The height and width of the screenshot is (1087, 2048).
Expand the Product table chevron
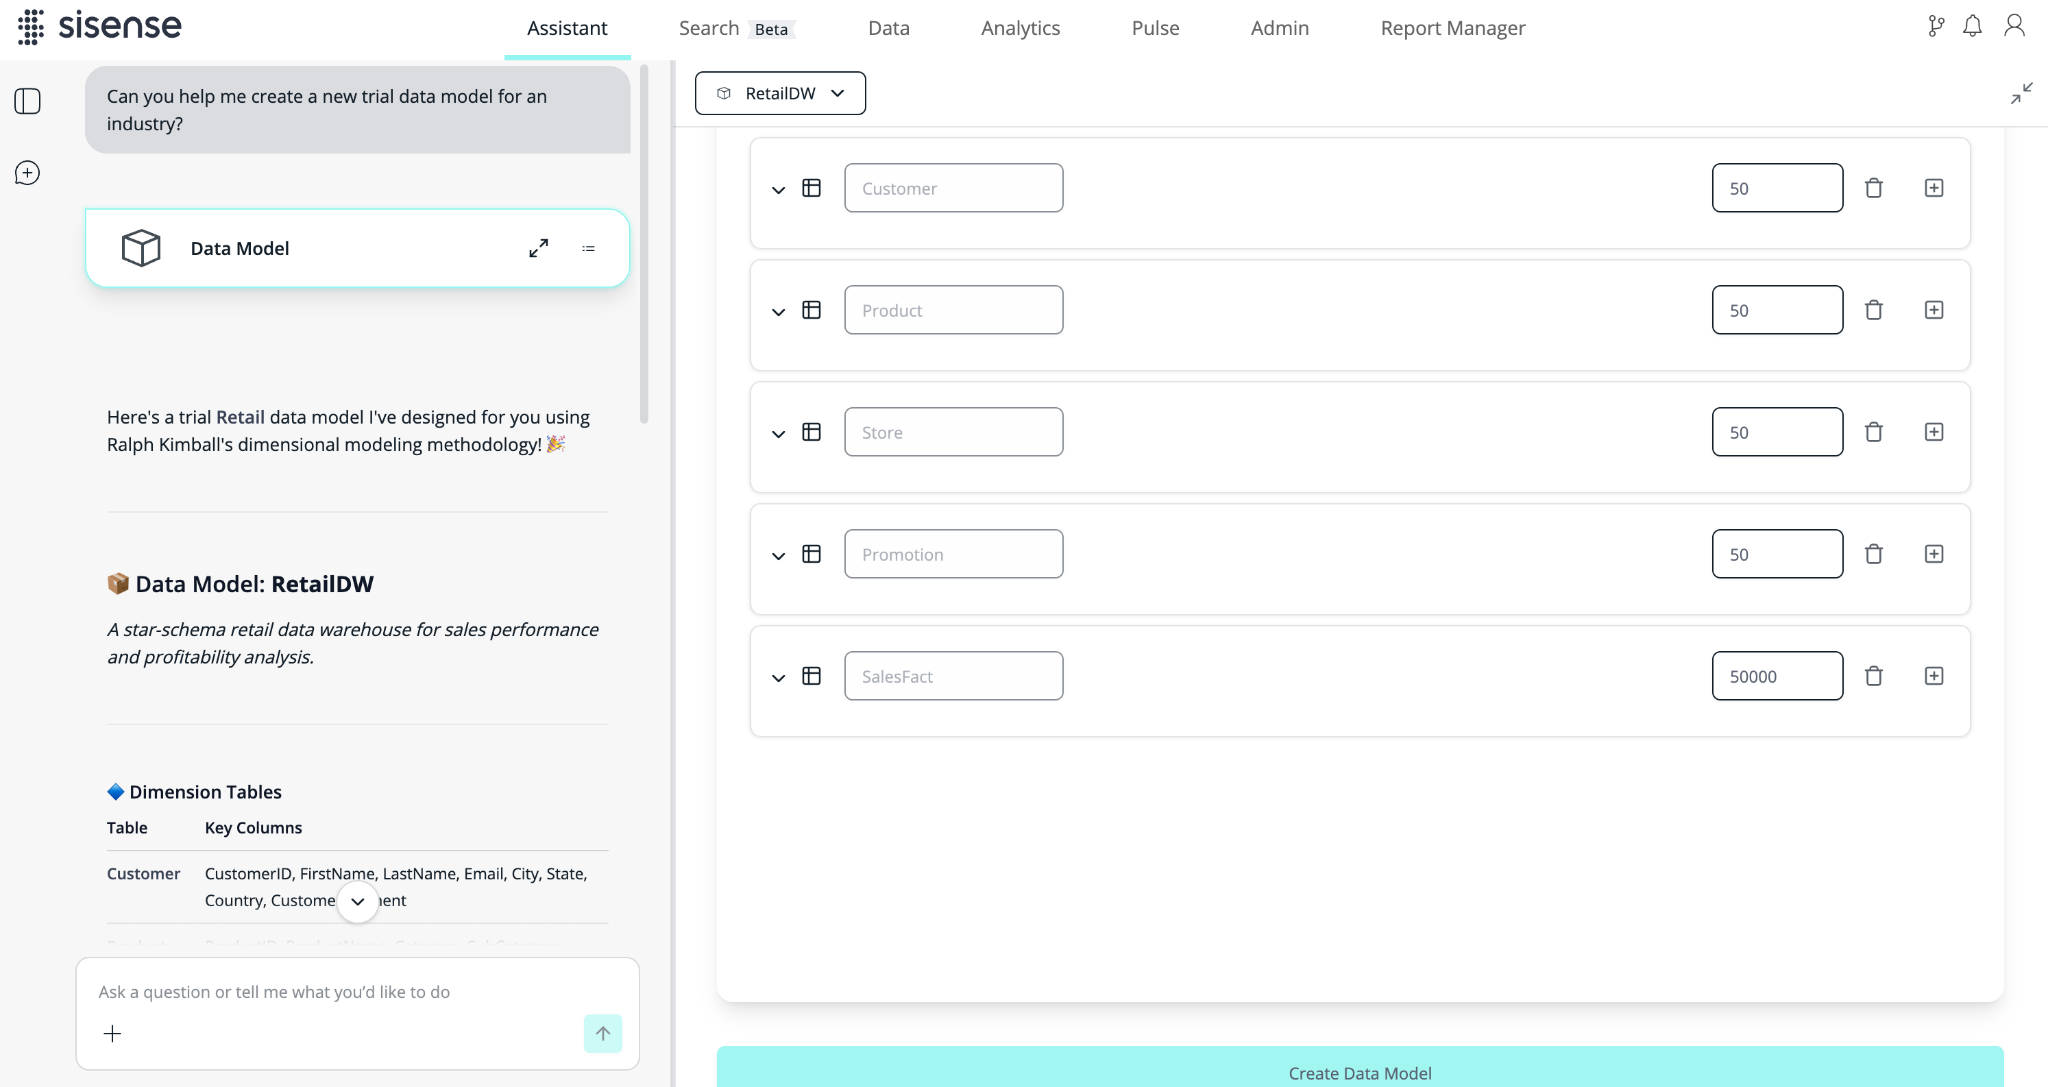(x=778, y=312)
